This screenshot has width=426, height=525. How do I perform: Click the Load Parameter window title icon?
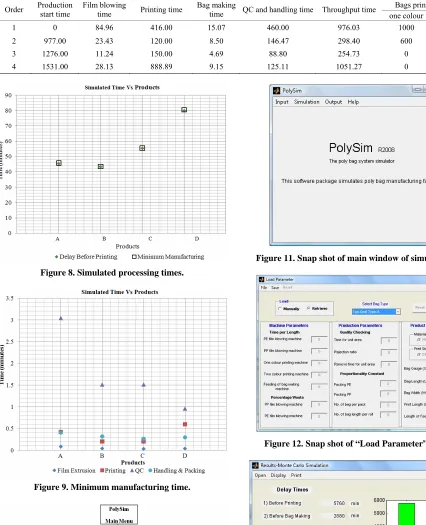[262, 279]
